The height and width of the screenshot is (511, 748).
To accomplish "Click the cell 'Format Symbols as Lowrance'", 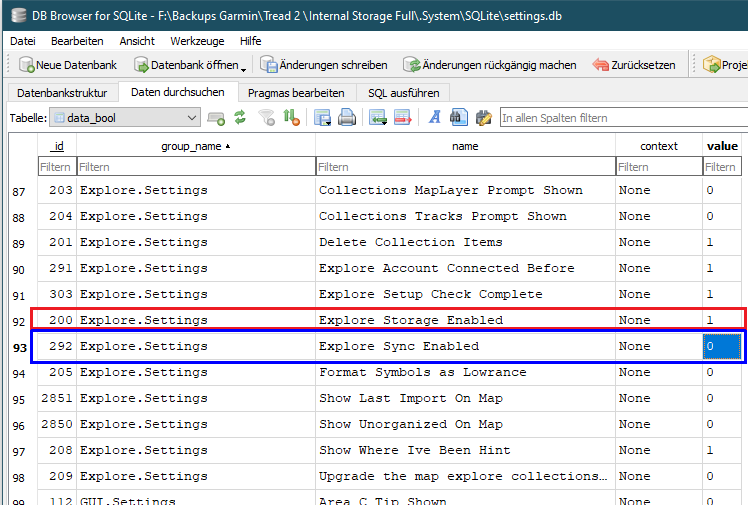I will click(x=465, y=372).
